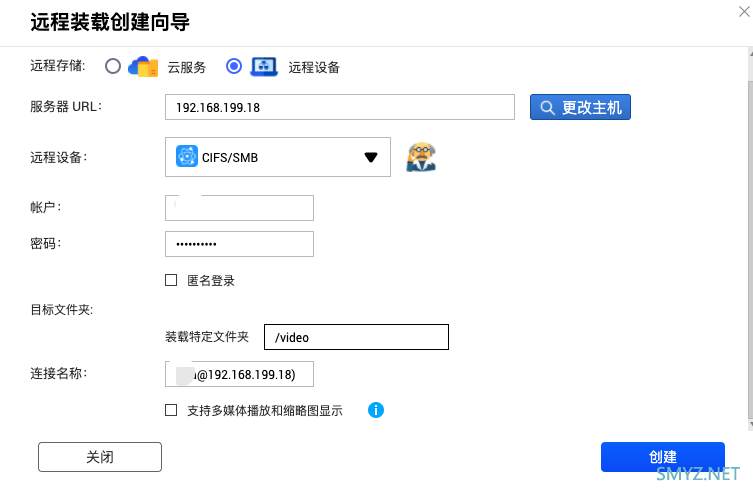Screen dimensions: 753x493
Task: Click the 装载特定文件夹 label
Action: (x=207, y=337)
